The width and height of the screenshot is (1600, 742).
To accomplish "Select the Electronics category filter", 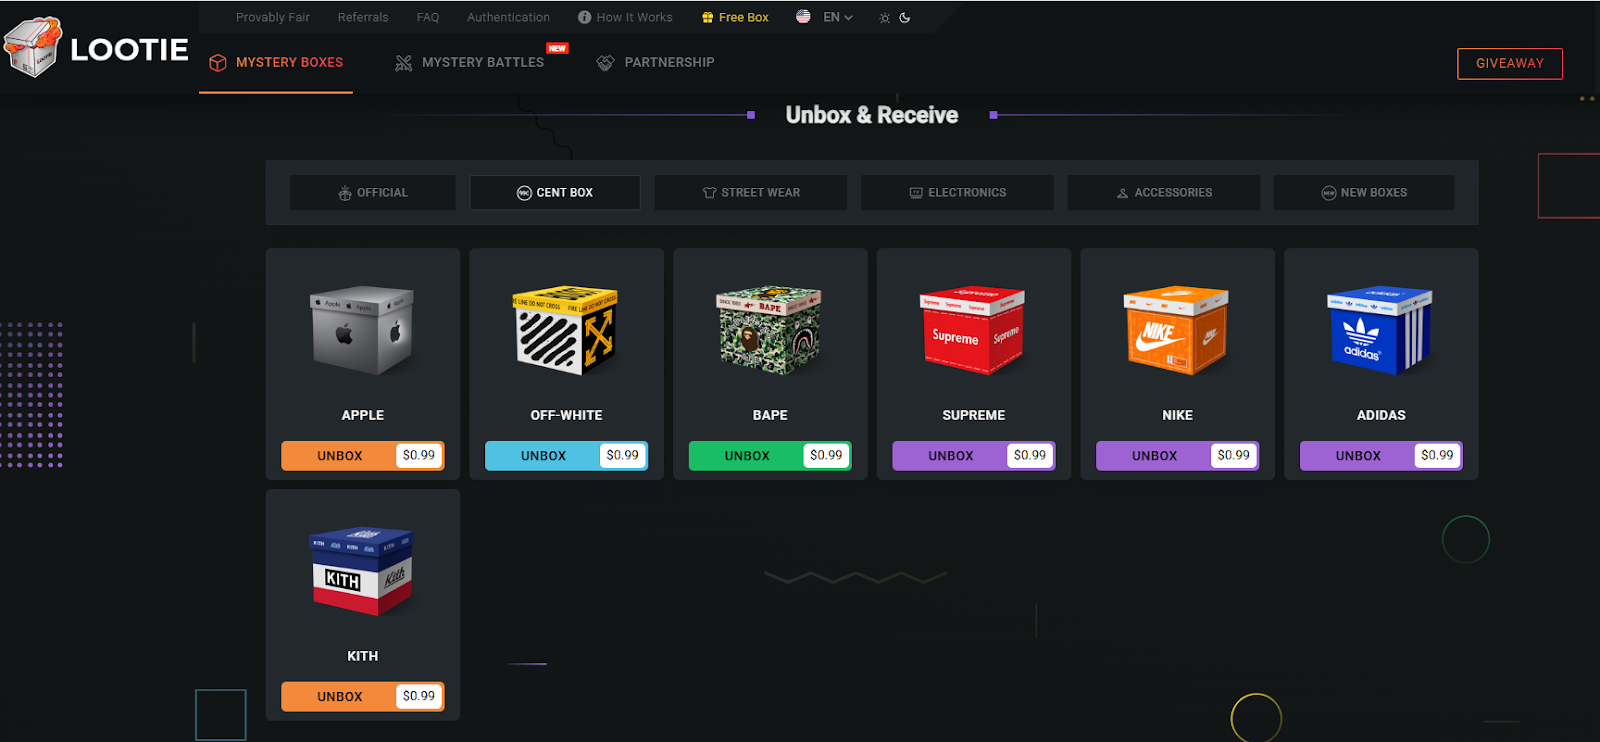I will [957, 193].
